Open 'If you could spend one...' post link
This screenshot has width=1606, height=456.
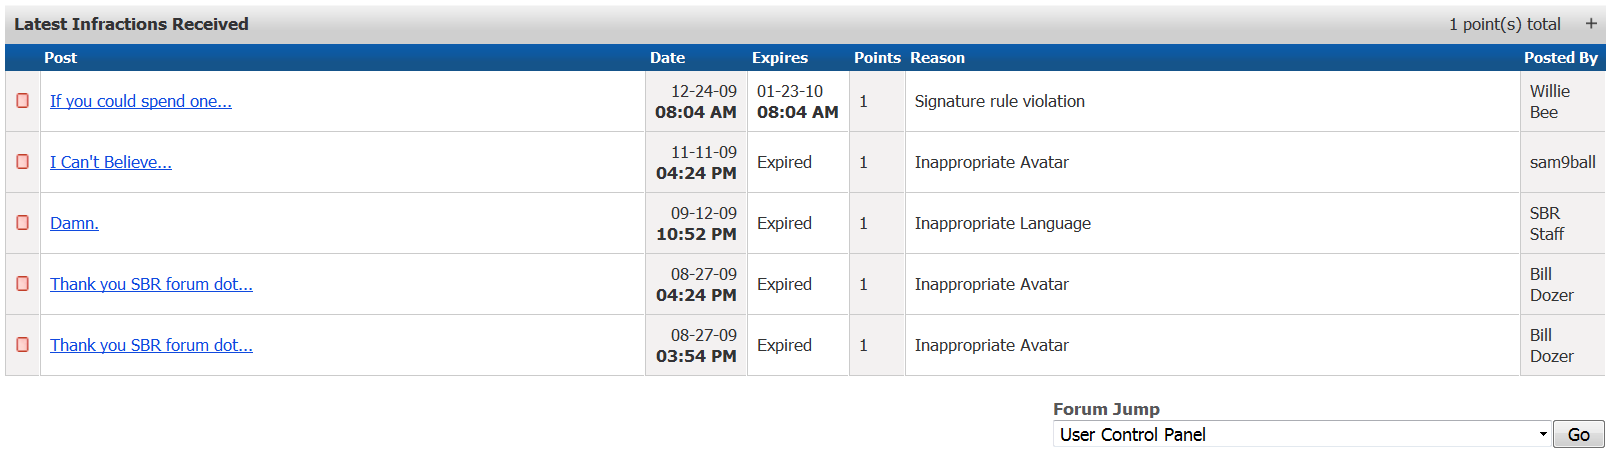141,101
